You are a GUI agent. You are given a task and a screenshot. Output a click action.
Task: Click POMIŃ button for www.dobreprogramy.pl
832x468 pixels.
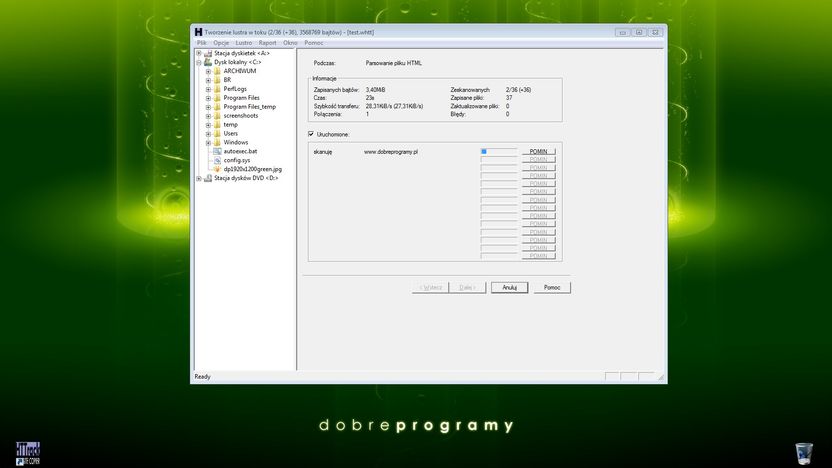click(x=539, y=152)
